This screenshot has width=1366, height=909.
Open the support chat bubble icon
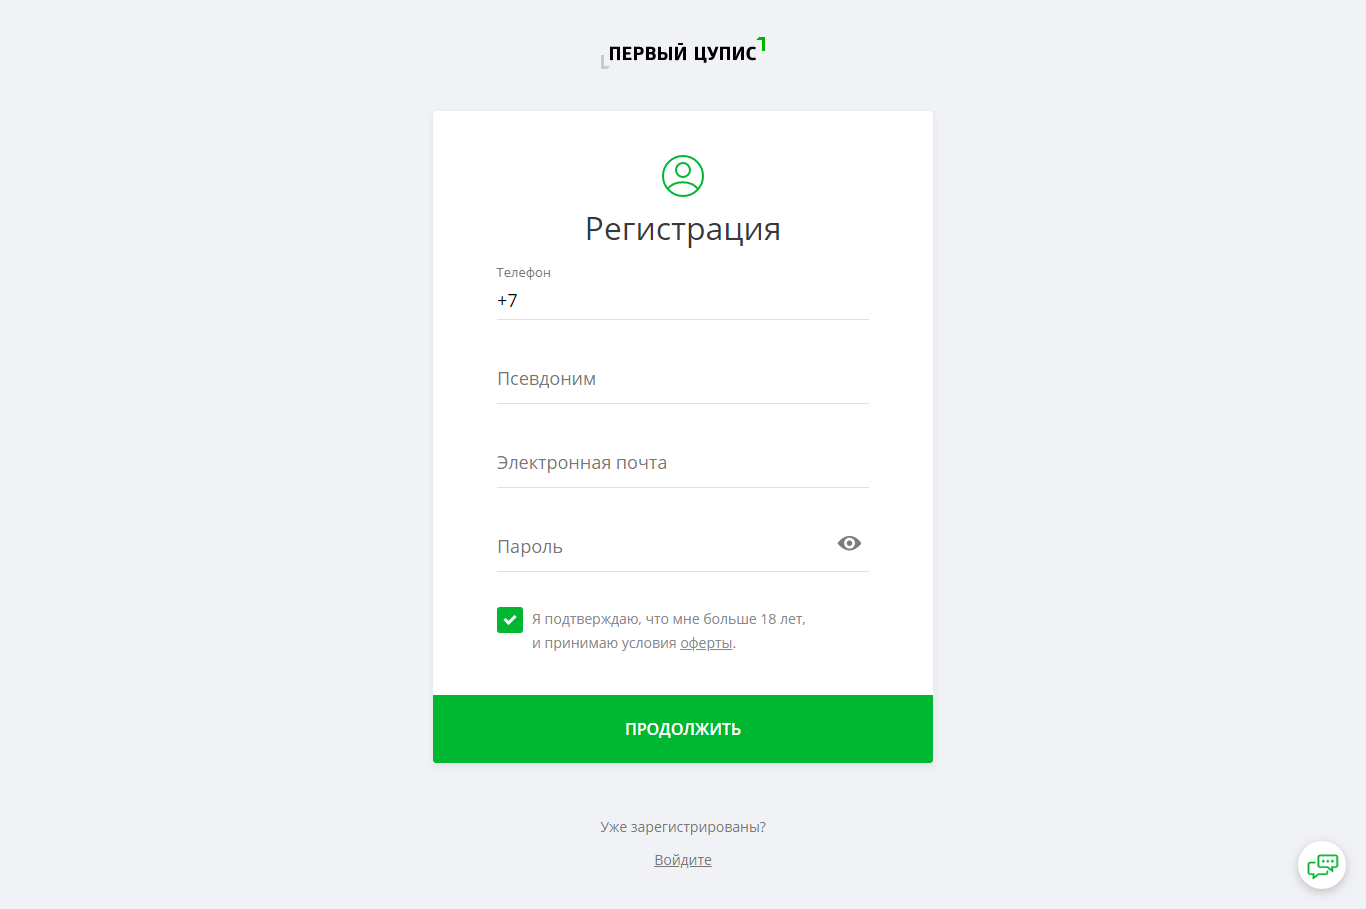(1322, 865)
